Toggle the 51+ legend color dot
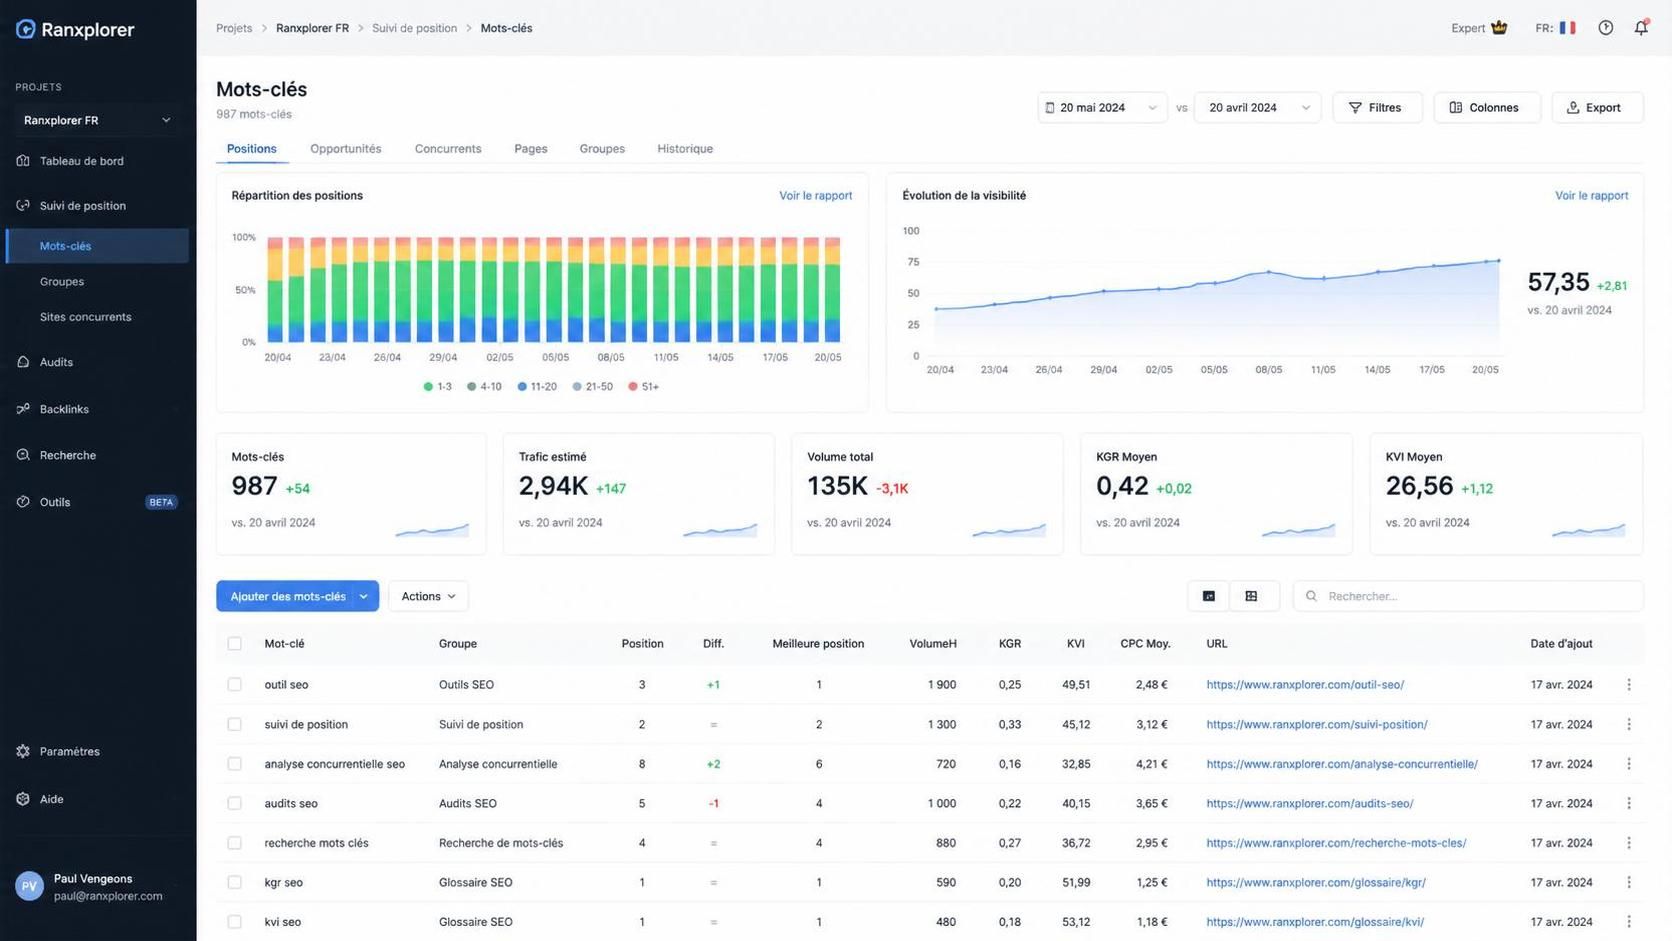 tap(633, 387)
